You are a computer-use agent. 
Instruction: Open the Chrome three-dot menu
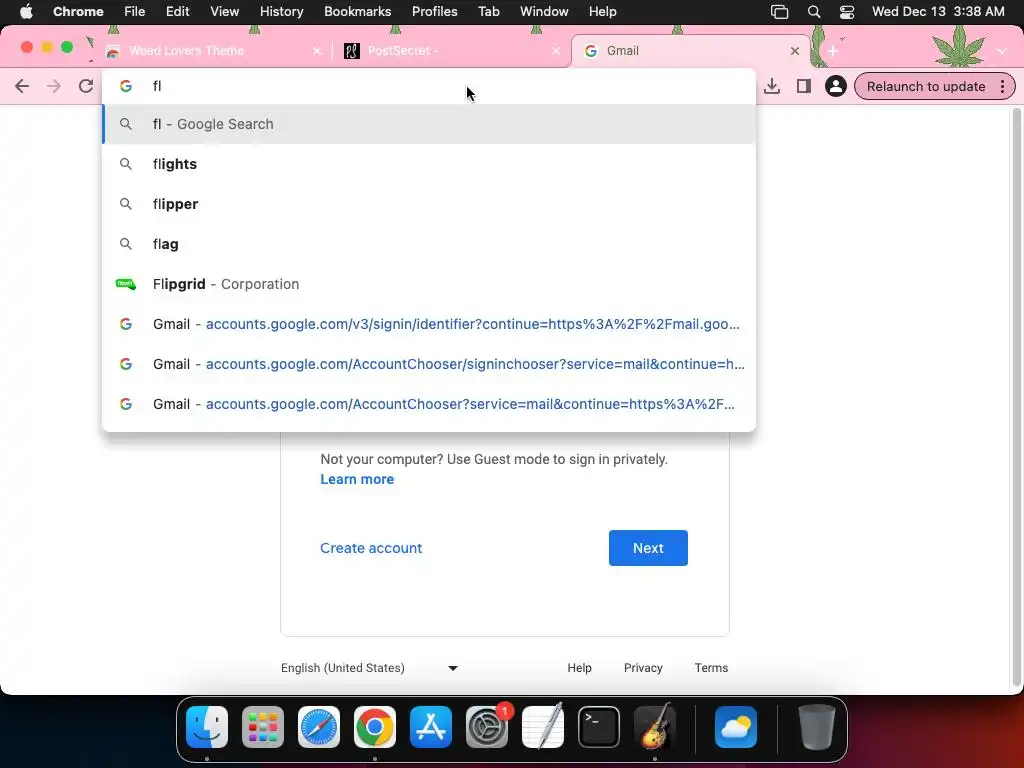pos(1002,86)
